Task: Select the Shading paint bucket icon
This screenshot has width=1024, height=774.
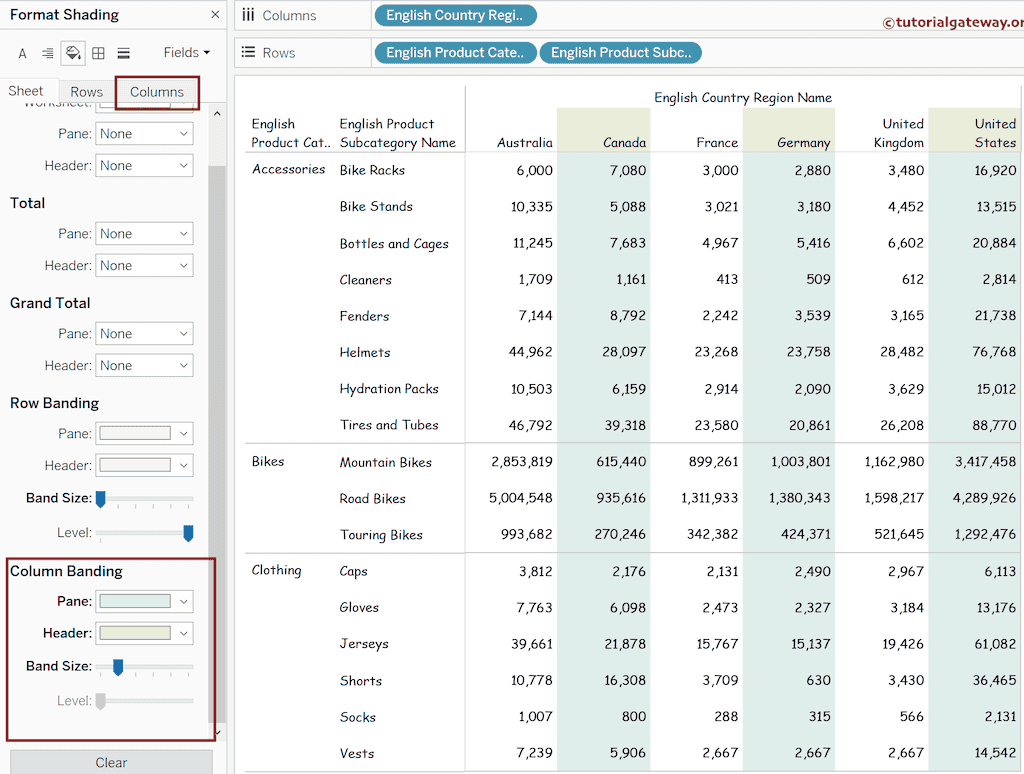Action: (x=72, y=54)
